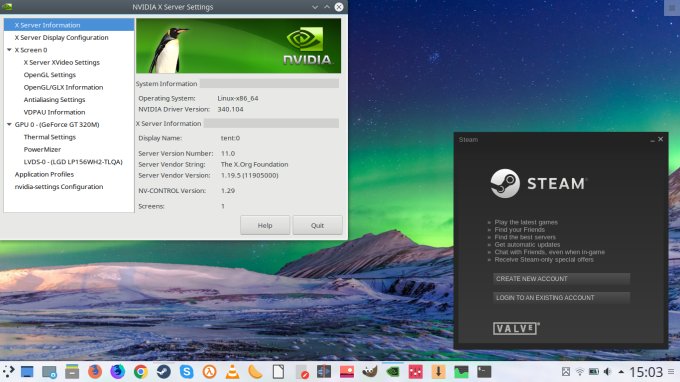
Task: Collapse the GPU 0 GeForce tree node
Action: tap(9, 124)
